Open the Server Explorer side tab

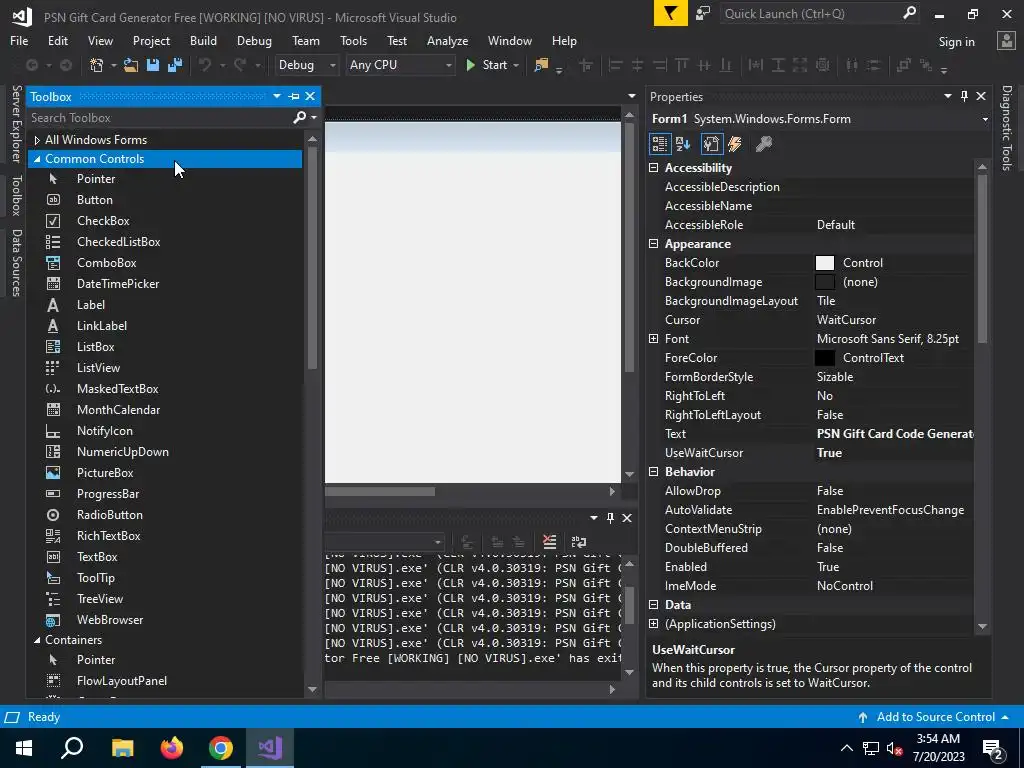[x=17, y=123]
